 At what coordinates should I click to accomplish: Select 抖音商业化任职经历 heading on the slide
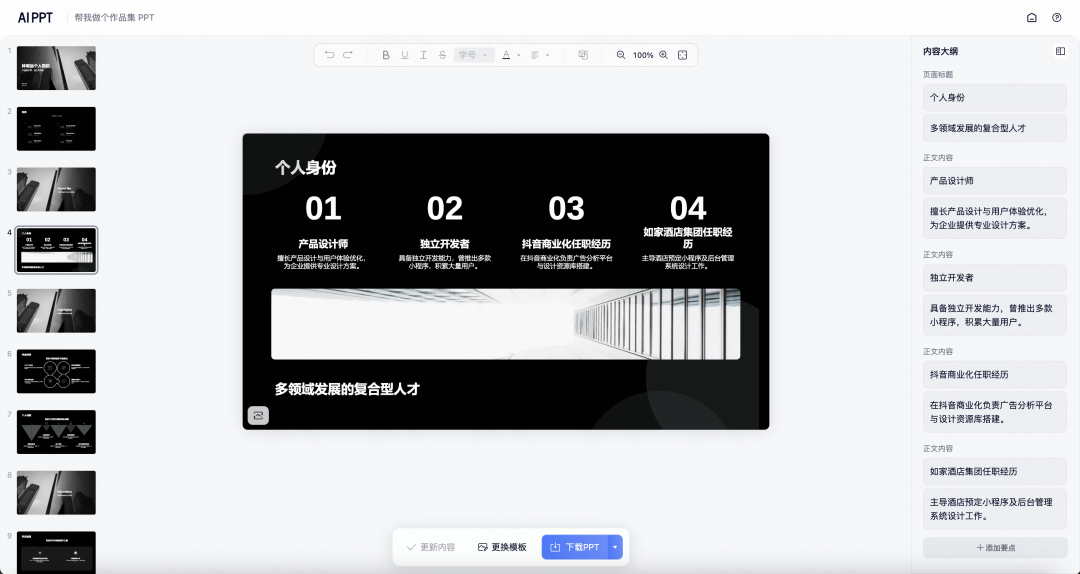(566, 244)
